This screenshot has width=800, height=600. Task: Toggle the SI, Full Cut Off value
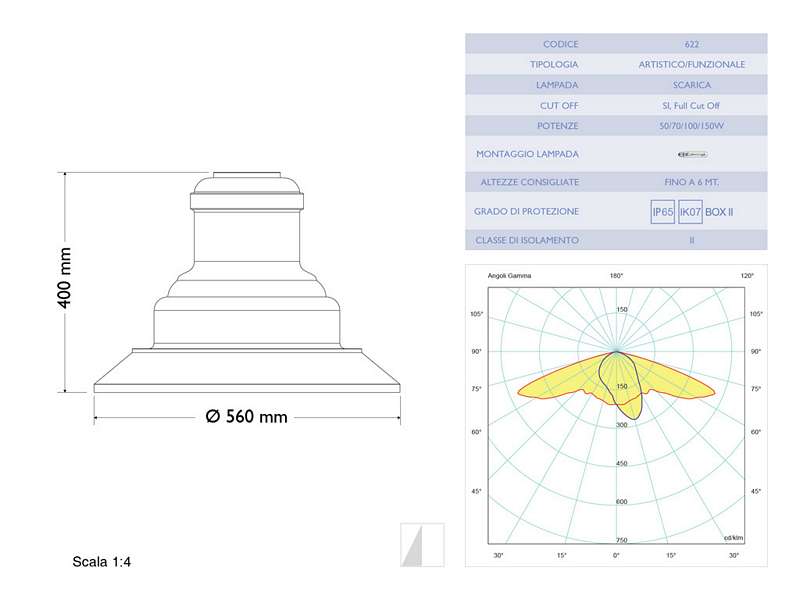(693, 104)
